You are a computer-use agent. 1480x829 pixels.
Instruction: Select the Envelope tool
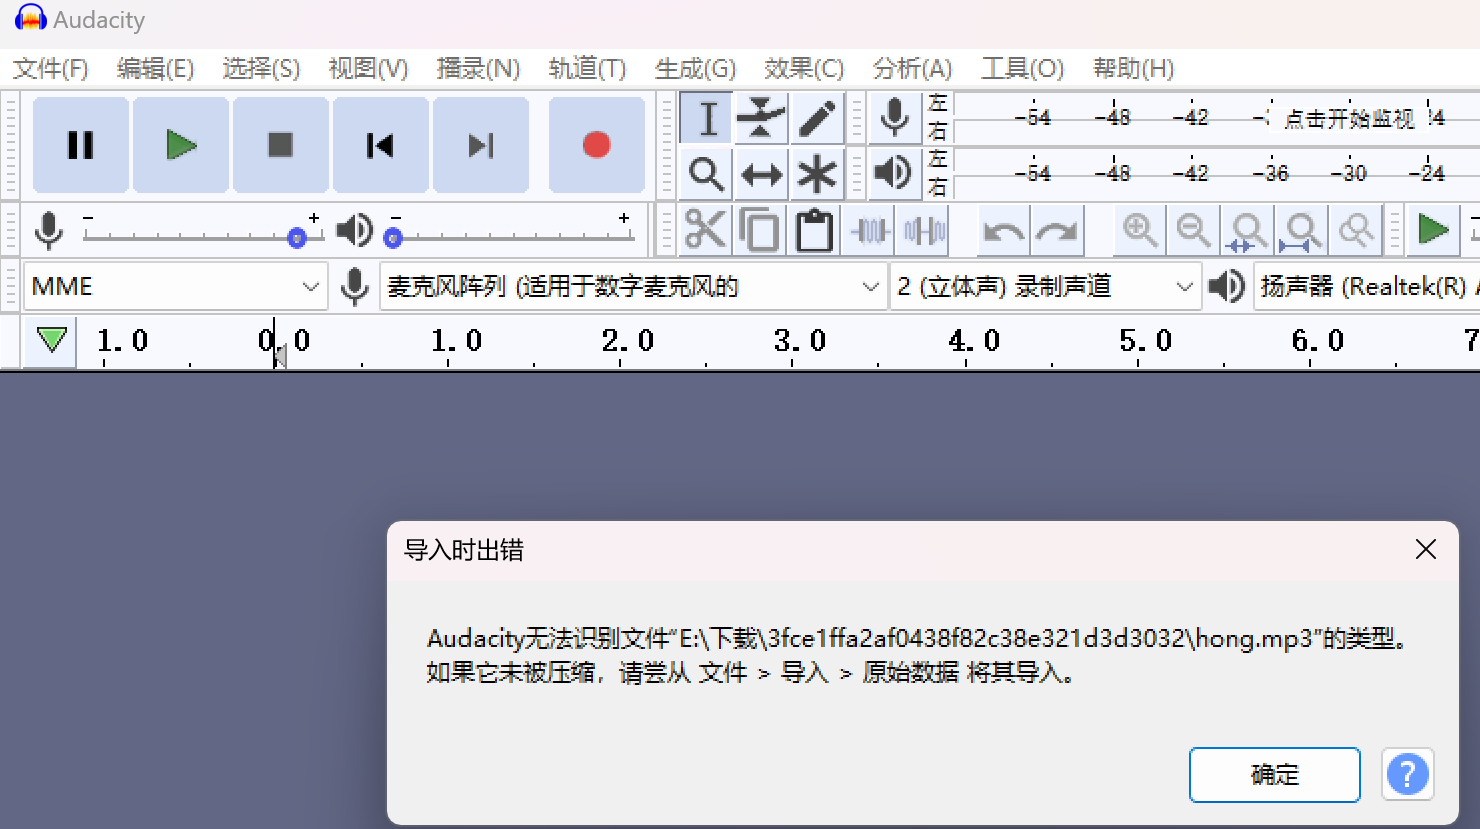761,119
